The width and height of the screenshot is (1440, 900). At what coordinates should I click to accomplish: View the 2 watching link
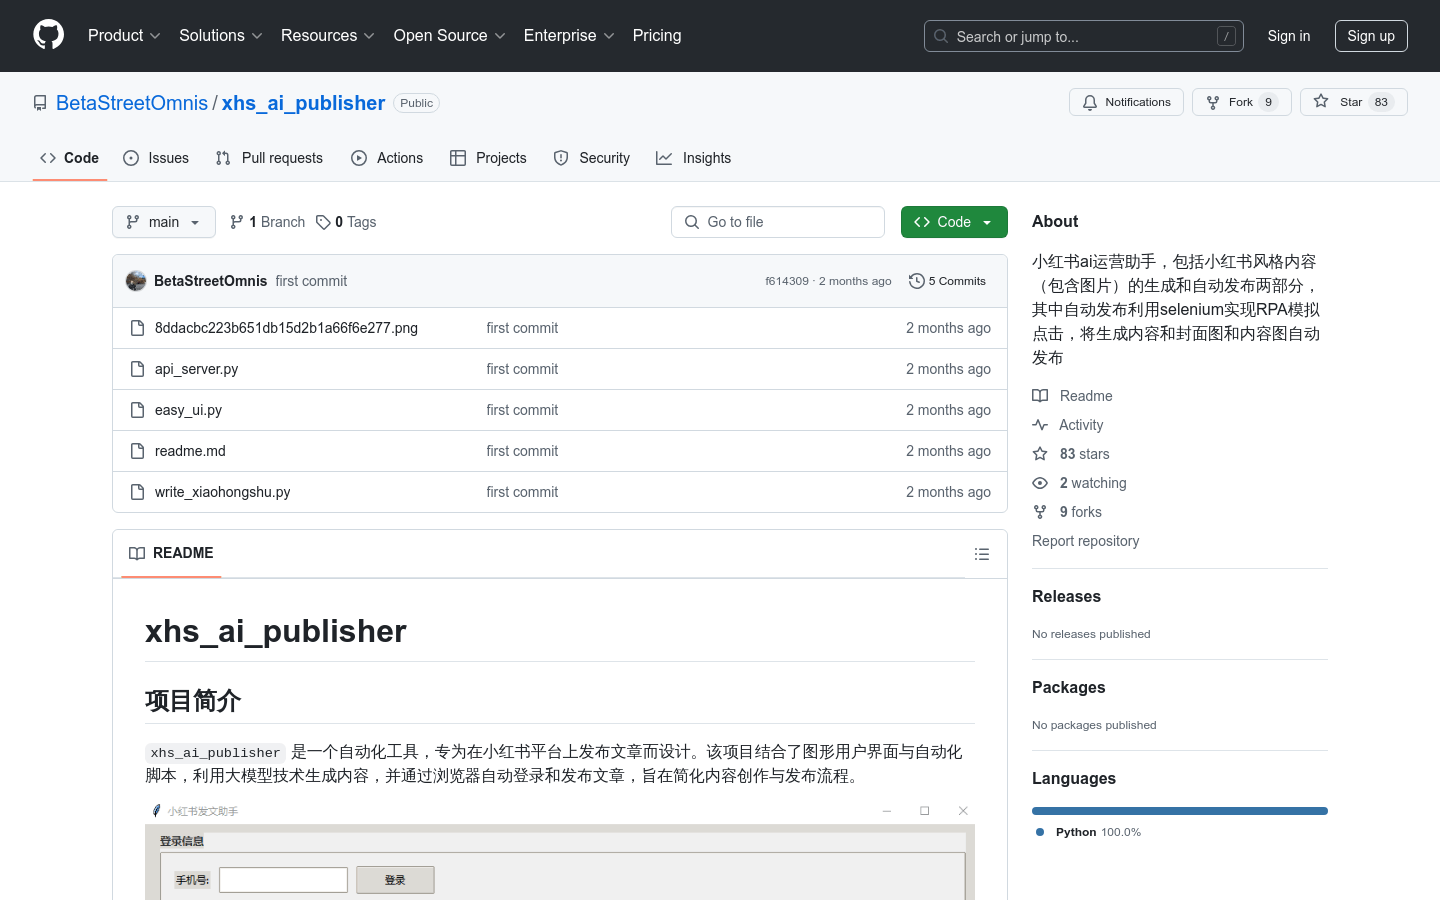1079,483
